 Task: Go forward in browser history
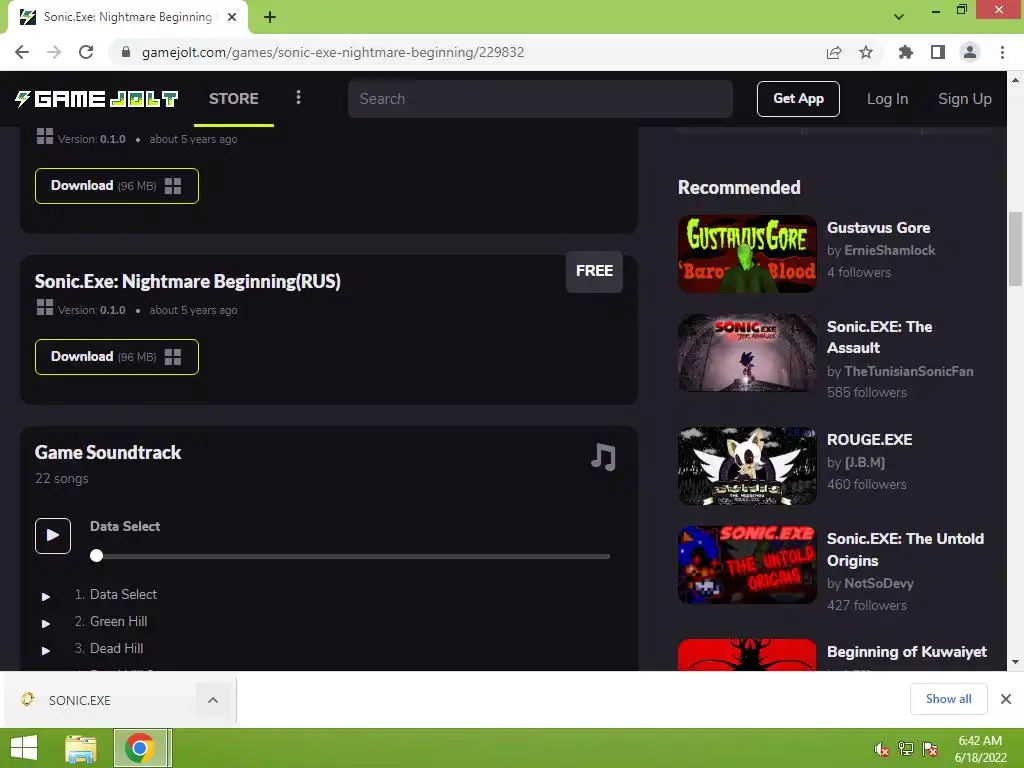pos(54,52)
